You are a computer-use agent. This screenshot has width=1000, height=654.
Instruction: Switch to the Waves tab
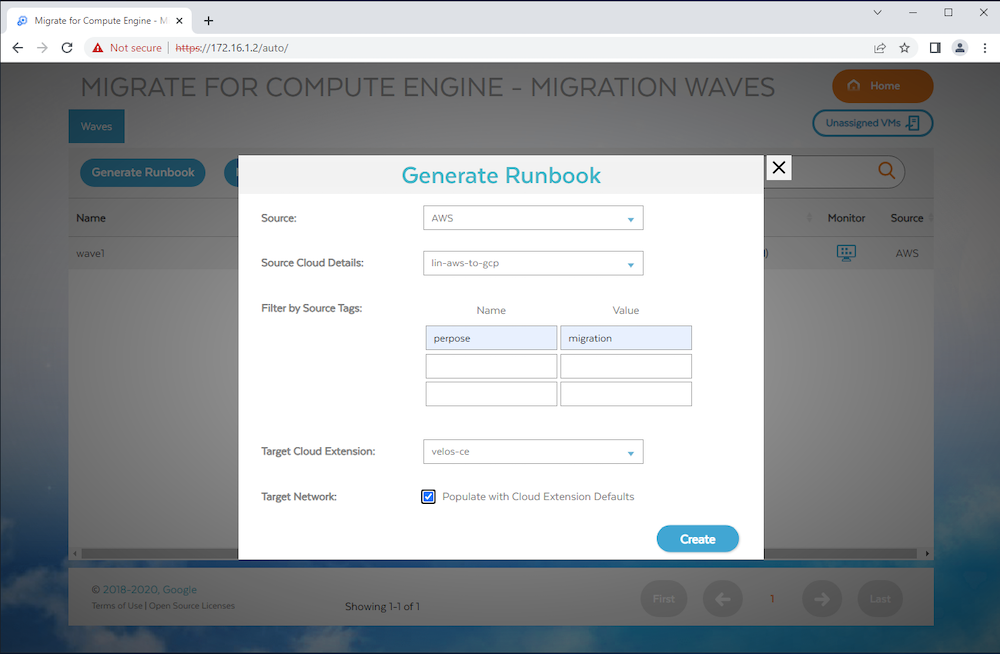click(x=96, y=126)
